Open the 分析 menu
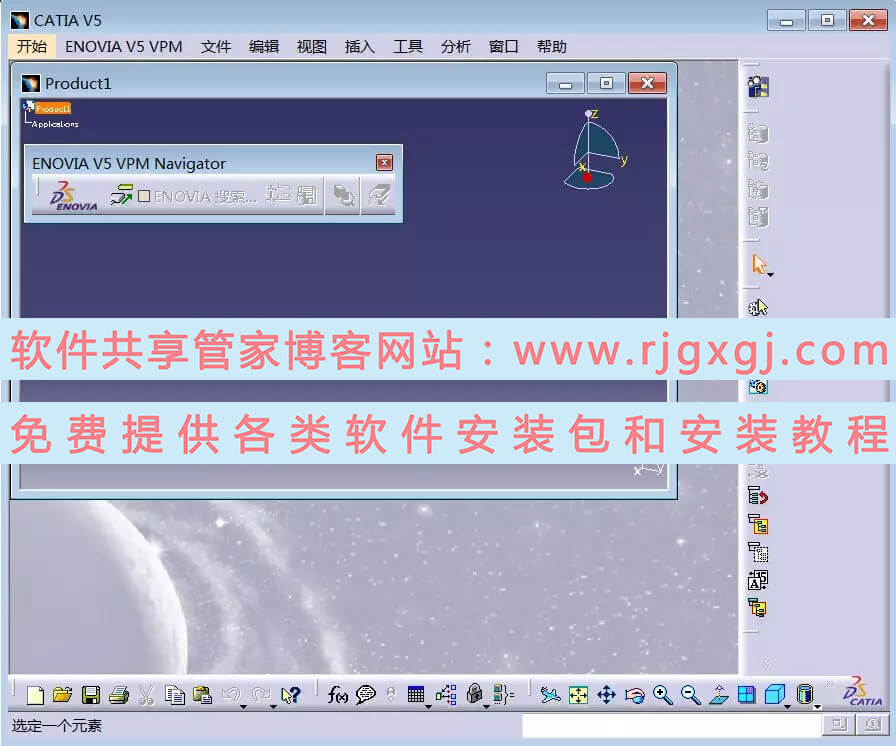This screenshot has width=896, height=746. click(455, 46)
